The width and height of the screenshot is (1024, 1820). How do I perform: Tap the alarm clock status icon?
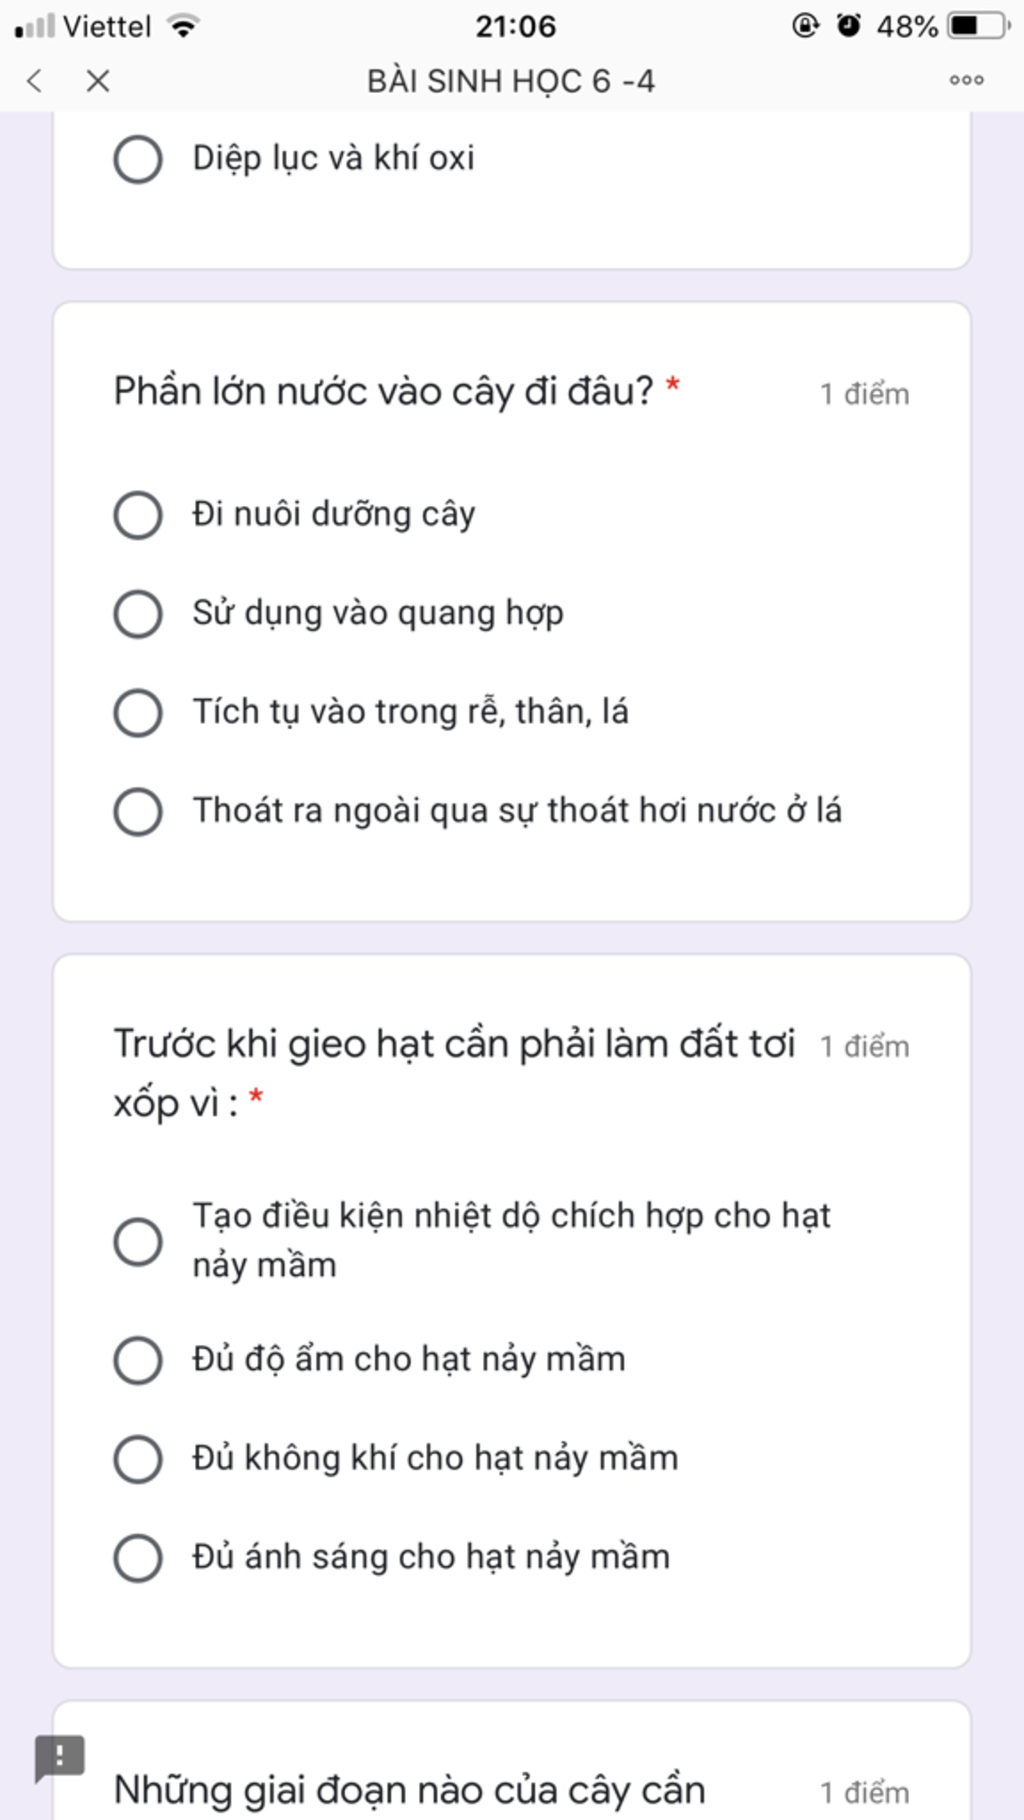pyautogui.click(x=849, y=26)
